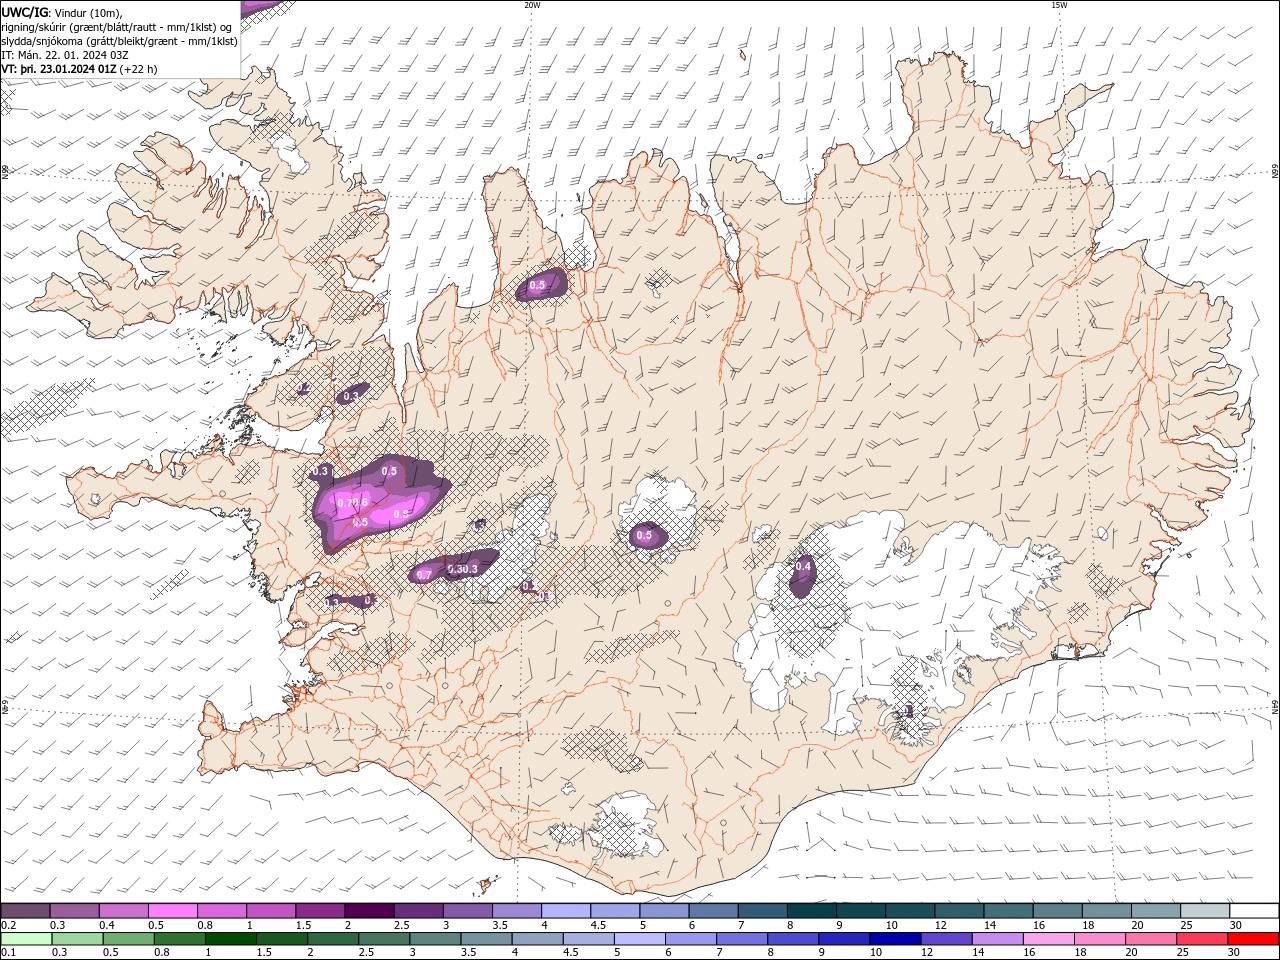1280x960 pixels.
Task: Click the dark teal snow swatch labeled 8
Action: pos(812,911)
